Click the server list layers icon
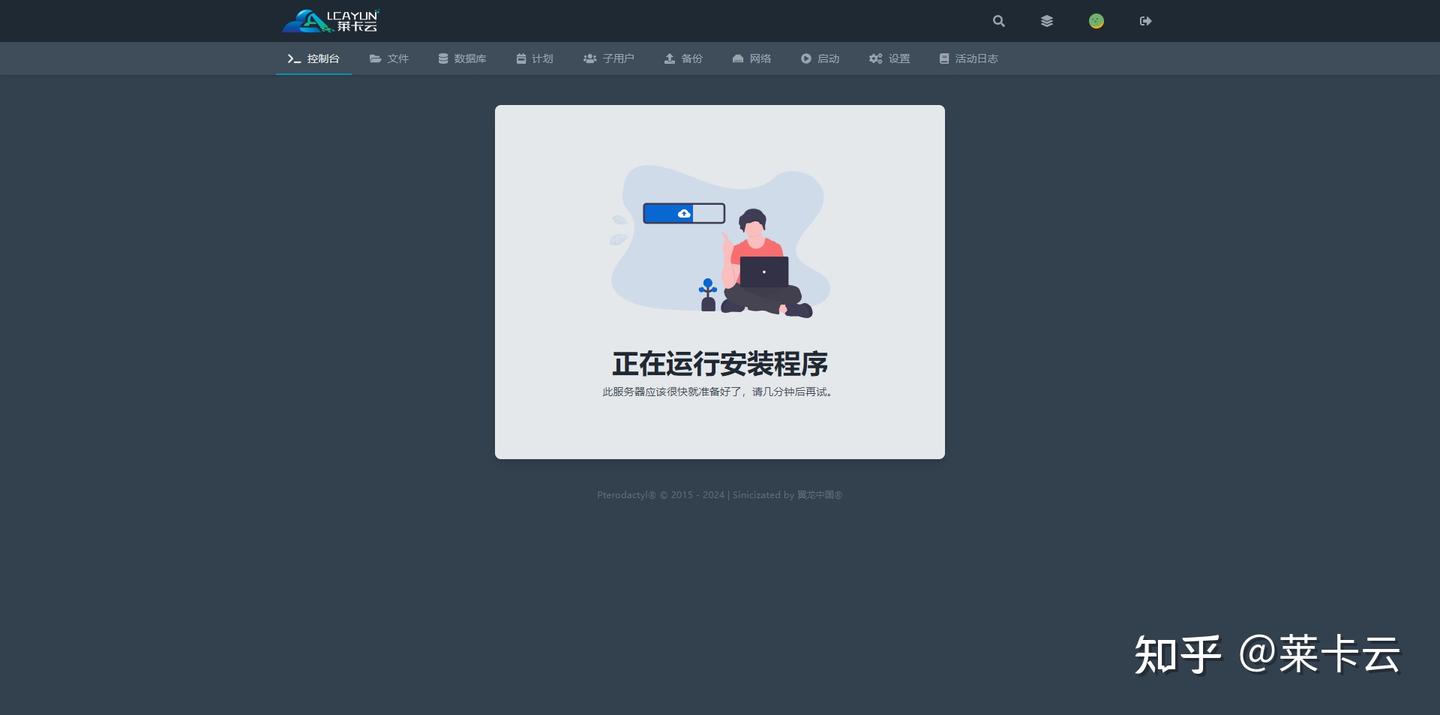This screenshot has height=715, width=1440. (1046, 21)
